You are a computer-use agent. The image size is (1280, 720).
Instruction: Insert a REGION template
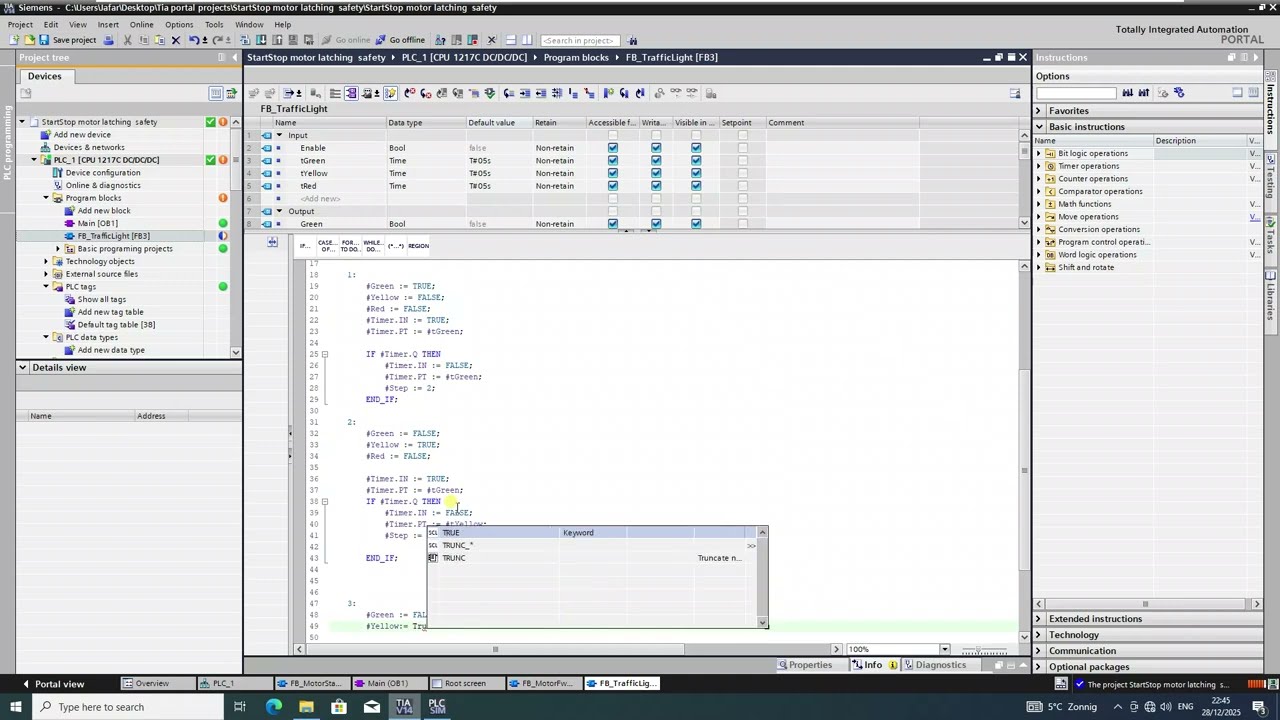pyautogui.click(x=418, y=245)
